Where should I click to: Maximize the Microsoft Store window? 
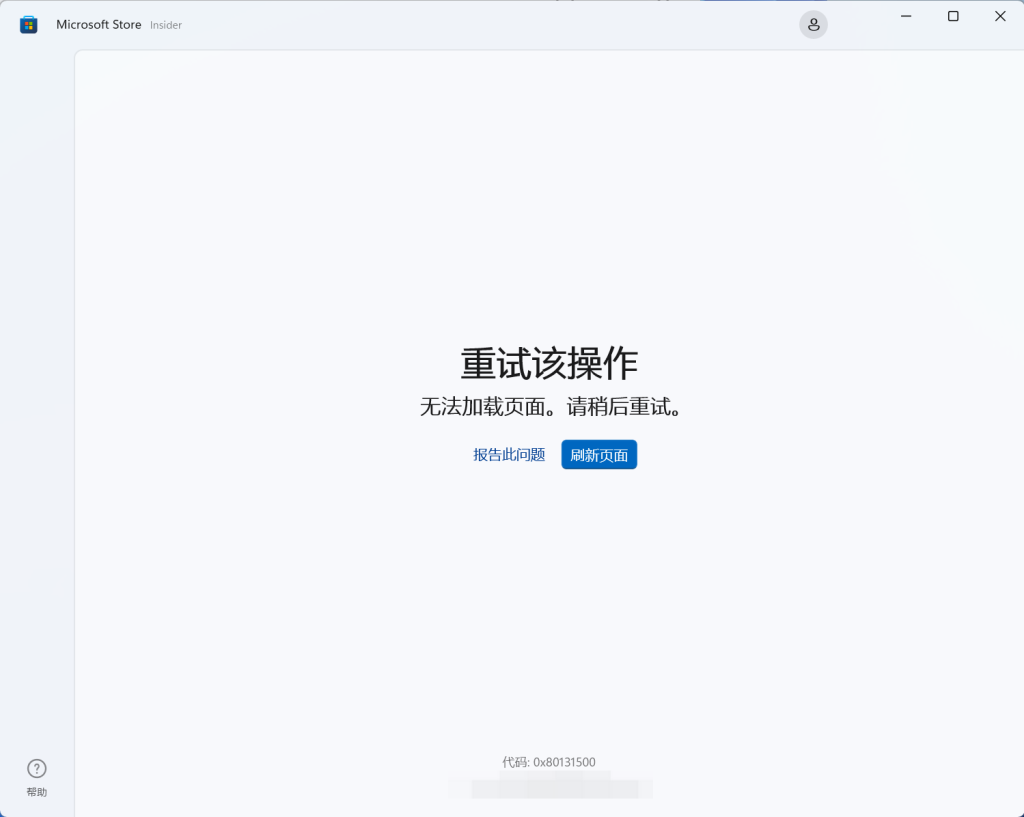(953, 16)
